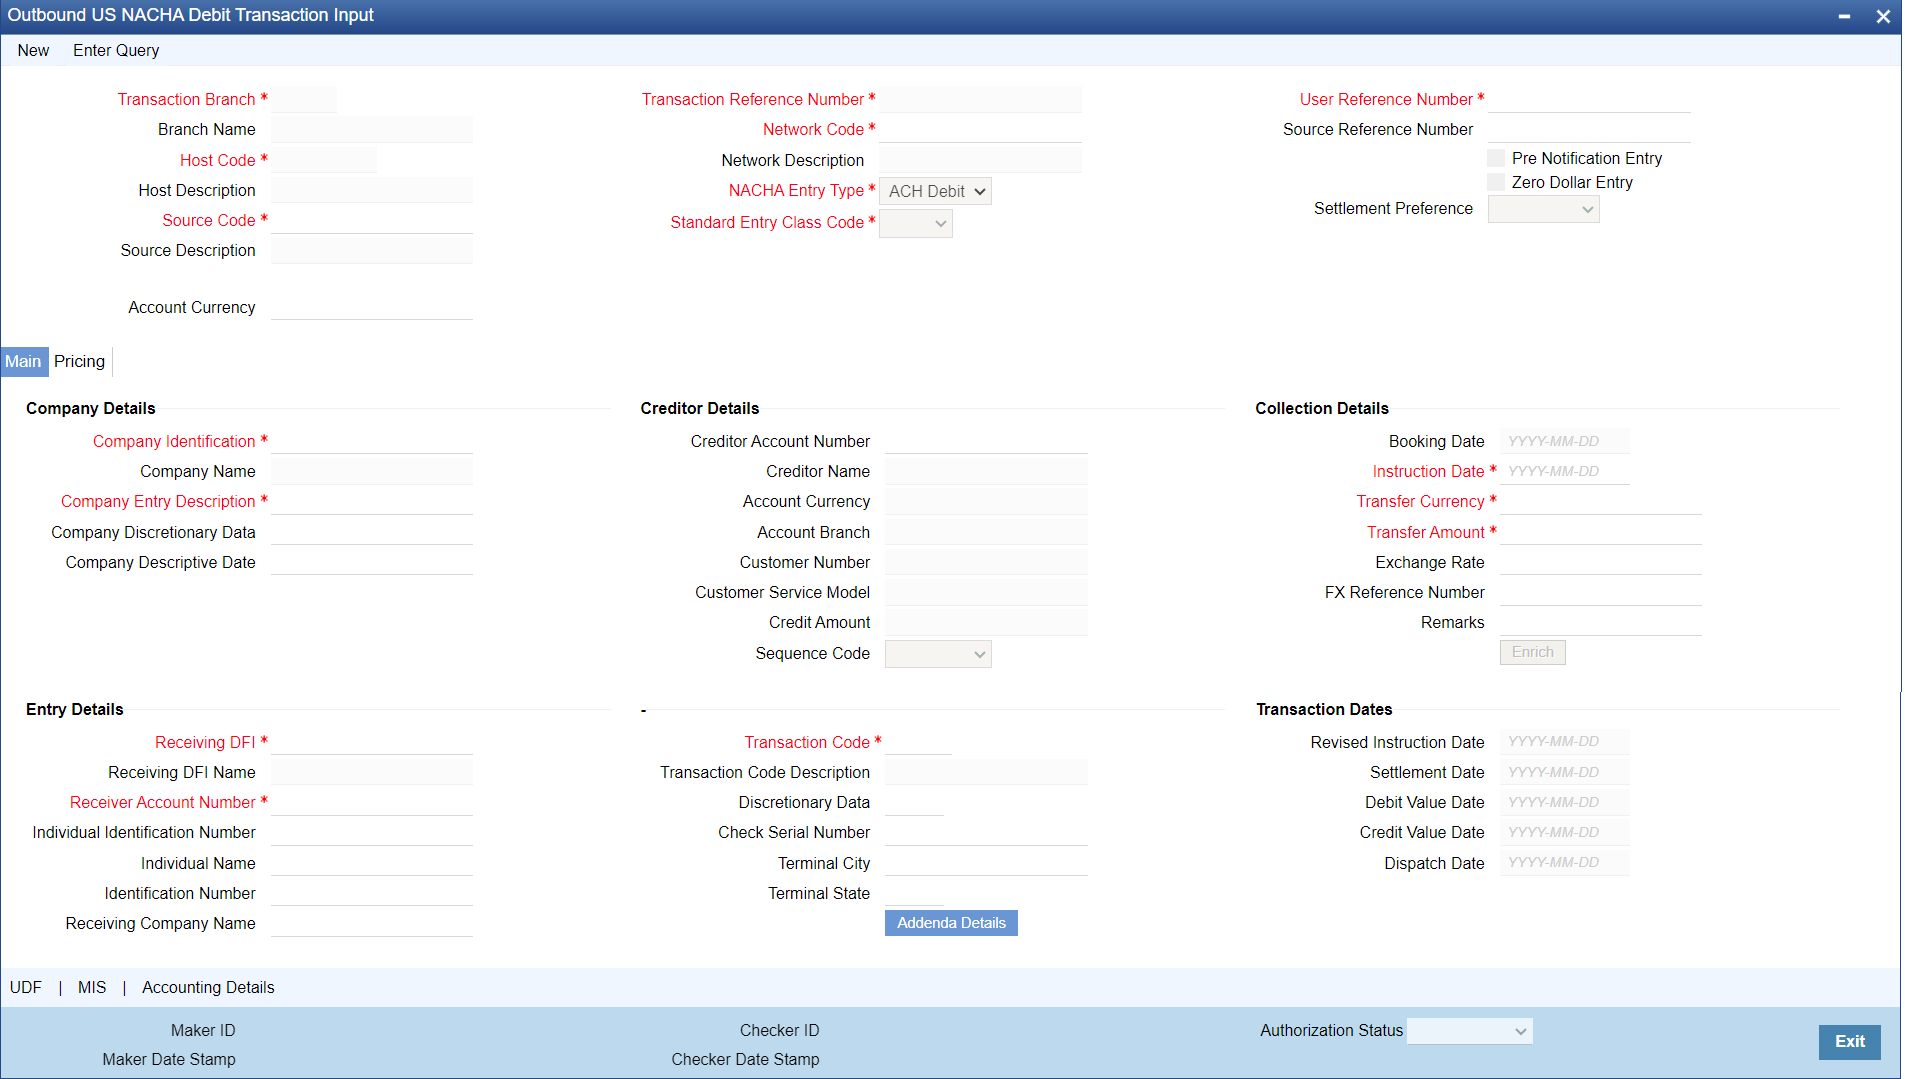Click the Credit Value Date field
The height and width of the screenshot is (1079, 1905).
pos(1564,833)
